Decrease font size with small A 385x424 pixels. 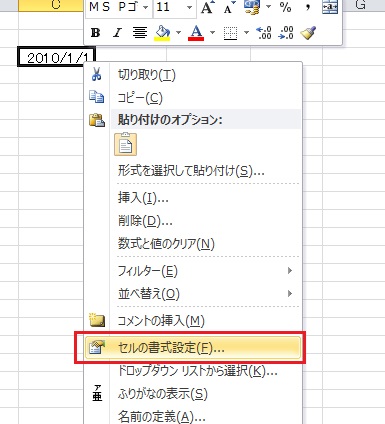(x=229, y=7)
